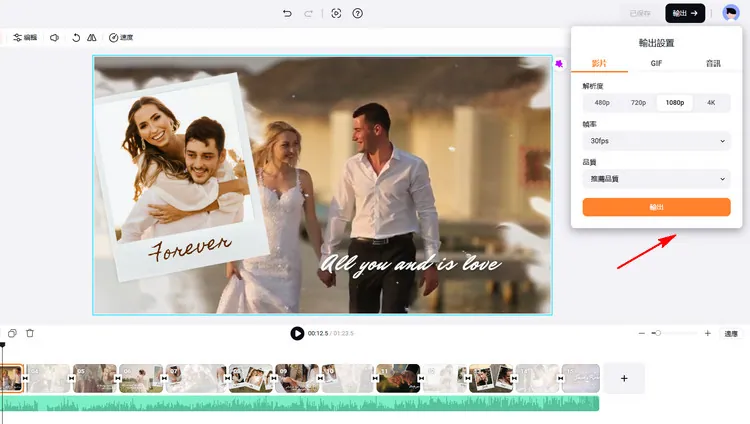This screenshot has height=424, width=750.
Task: Open the help question mark icon
Action: (357, 13)
